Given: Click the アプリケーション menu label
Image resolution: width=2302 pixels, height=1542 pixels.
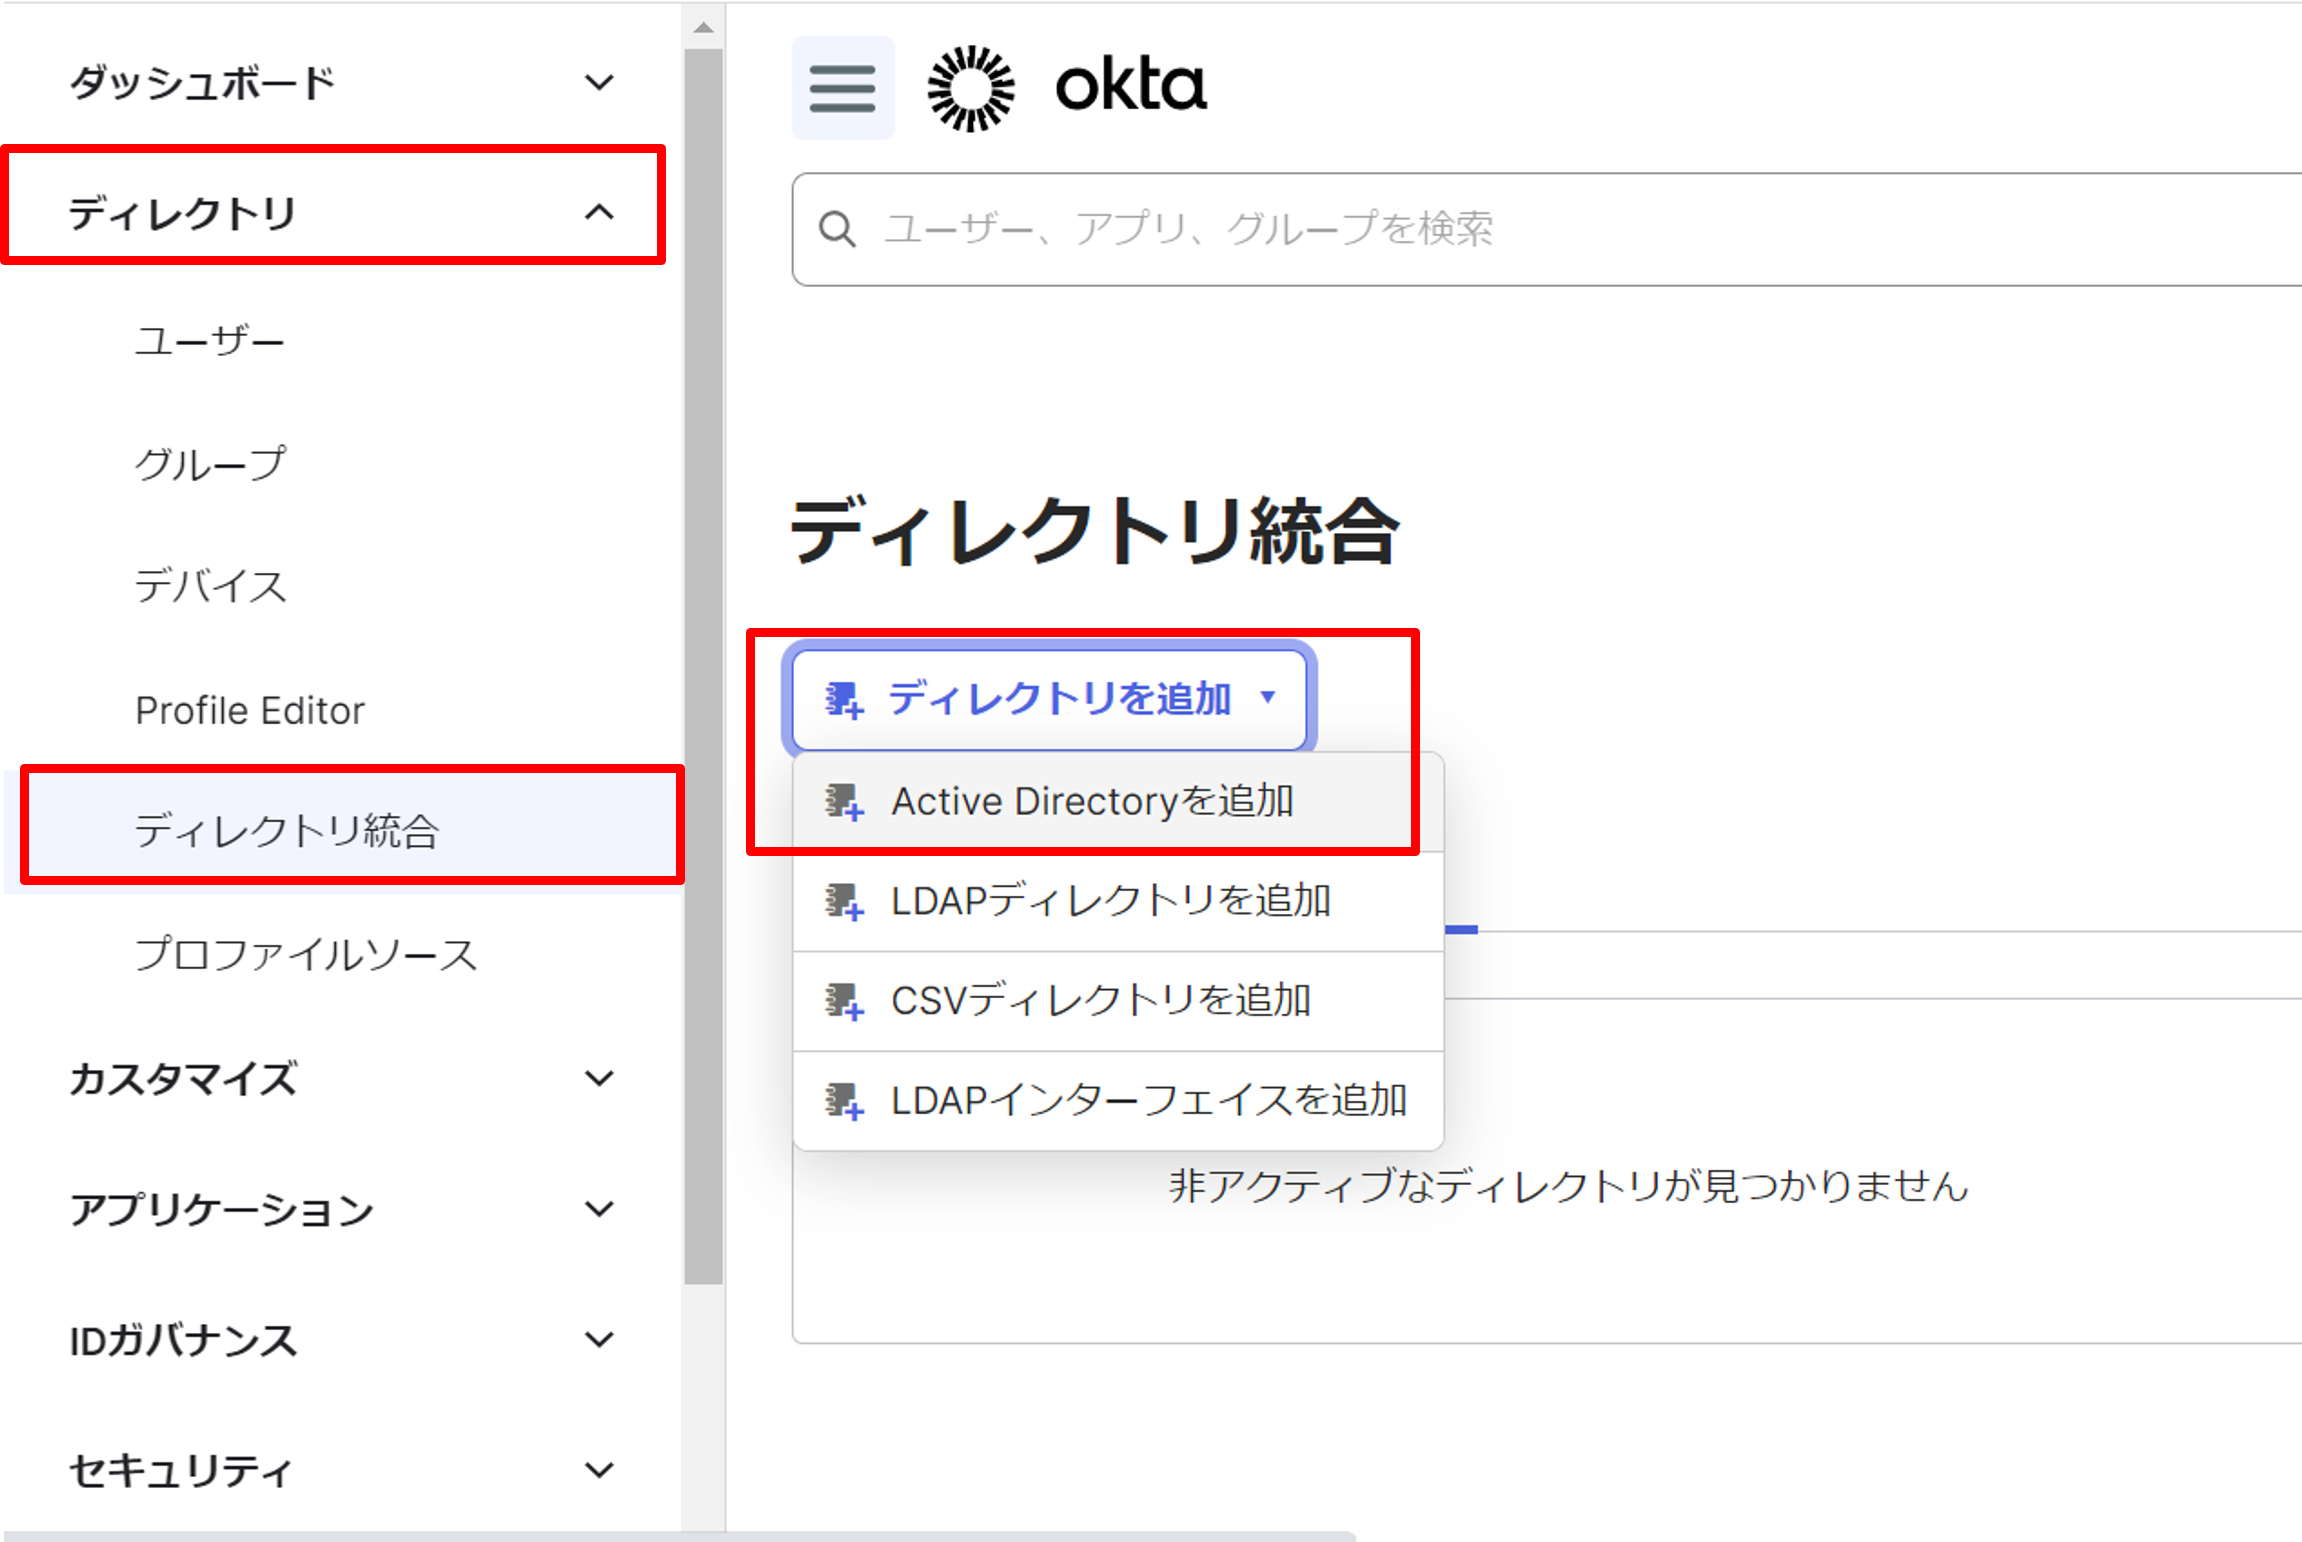Looking at the screenshot, I should 221,1209.
